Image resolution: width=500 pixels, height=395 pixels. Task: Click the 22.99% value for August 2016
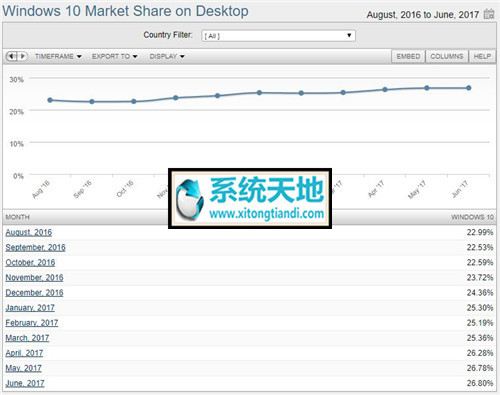coord(480,232)
